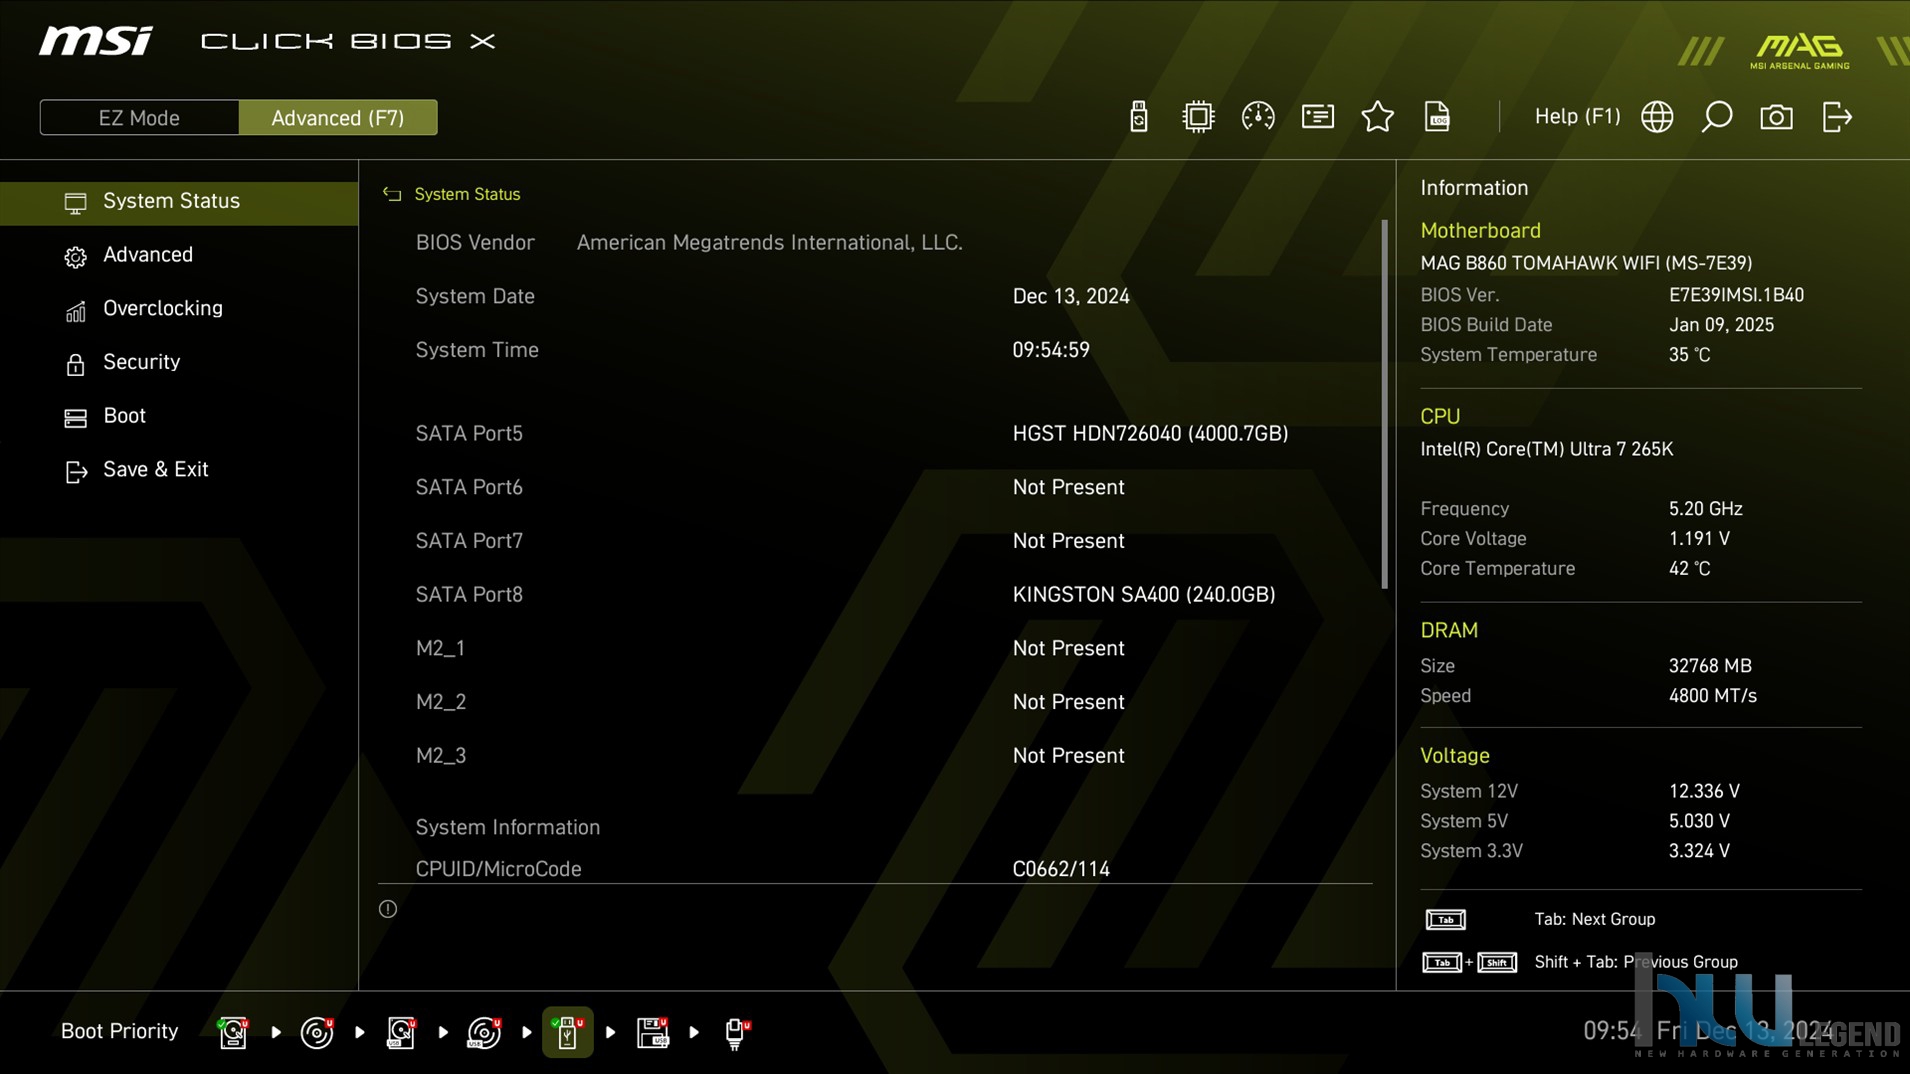The height and width of the screenshot is (1074, 1910).
Task: Click the BIOS Build Date Jan 09, 2025
Action: click(x=1721, y=325)
